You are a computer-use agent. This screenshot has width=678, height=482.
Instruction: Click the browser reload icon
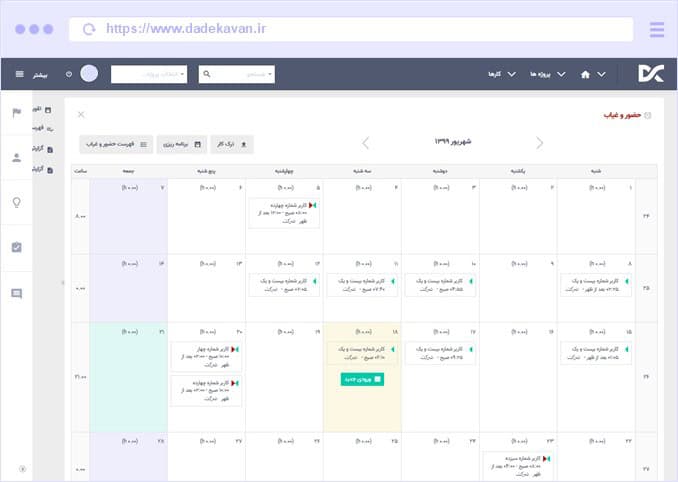[x=91, y=29]
